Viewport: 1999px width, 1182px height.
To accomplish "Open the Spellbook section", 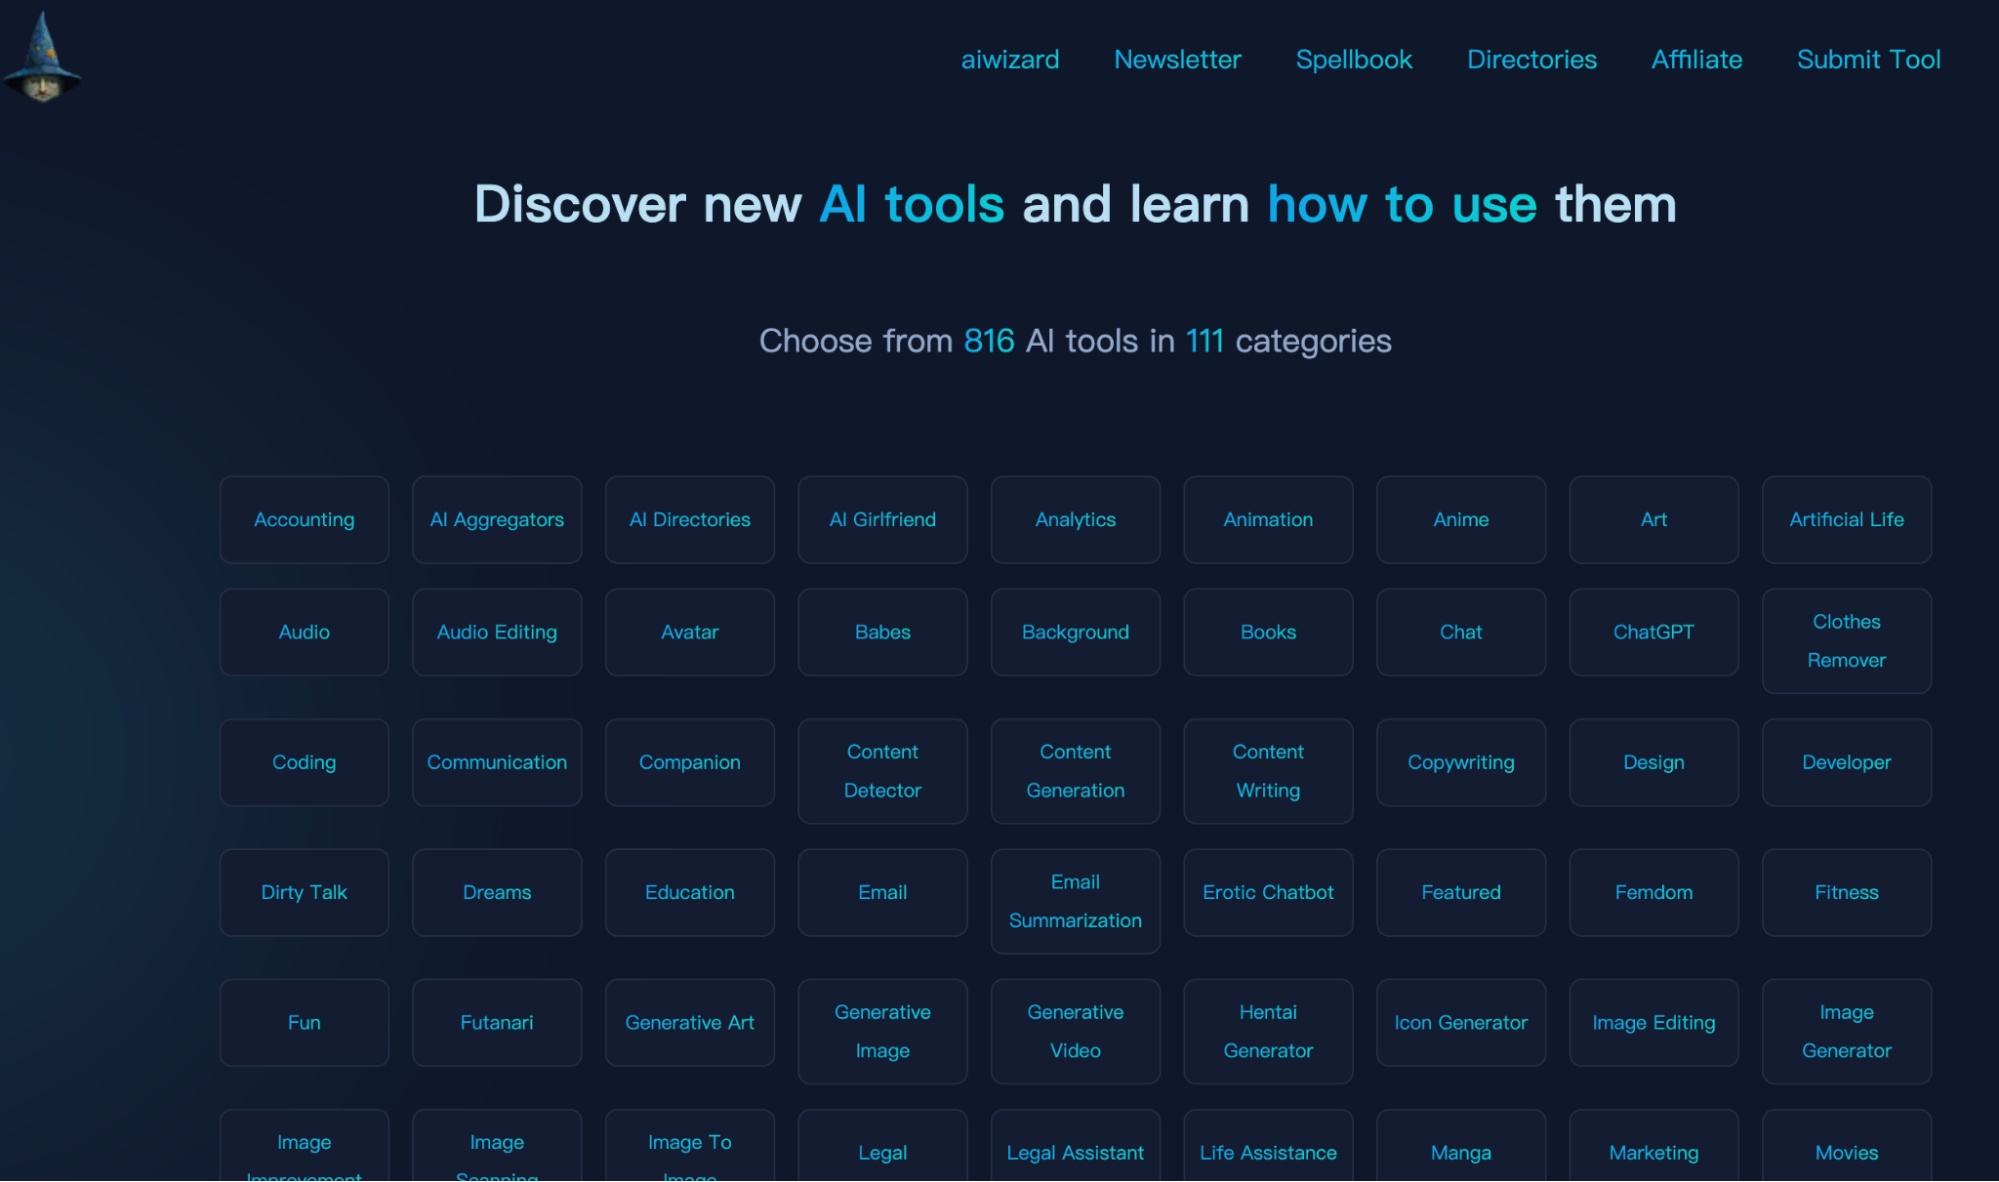I will tap(1354, 60).
